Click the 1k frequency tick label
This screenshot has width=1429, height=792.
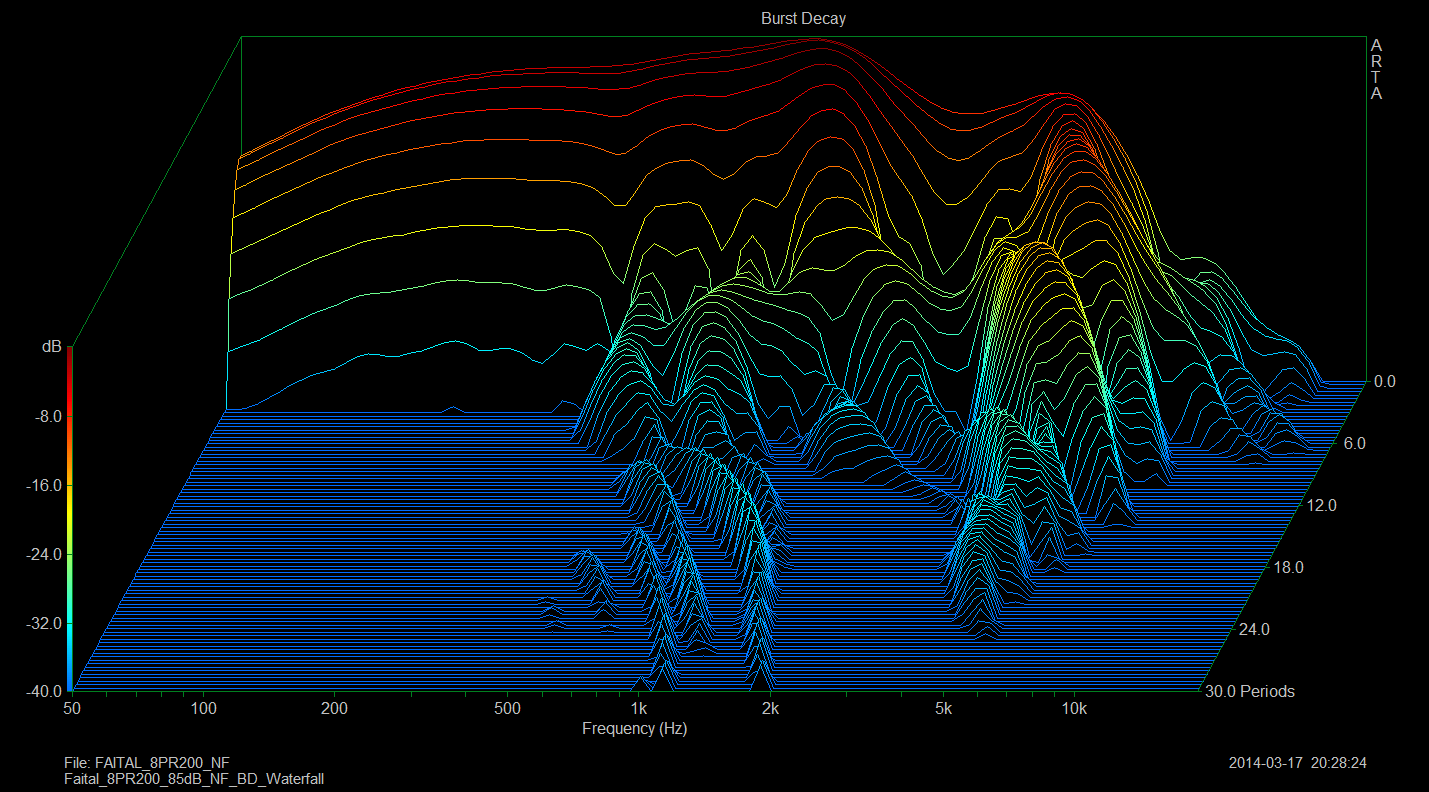click(639, 709)
